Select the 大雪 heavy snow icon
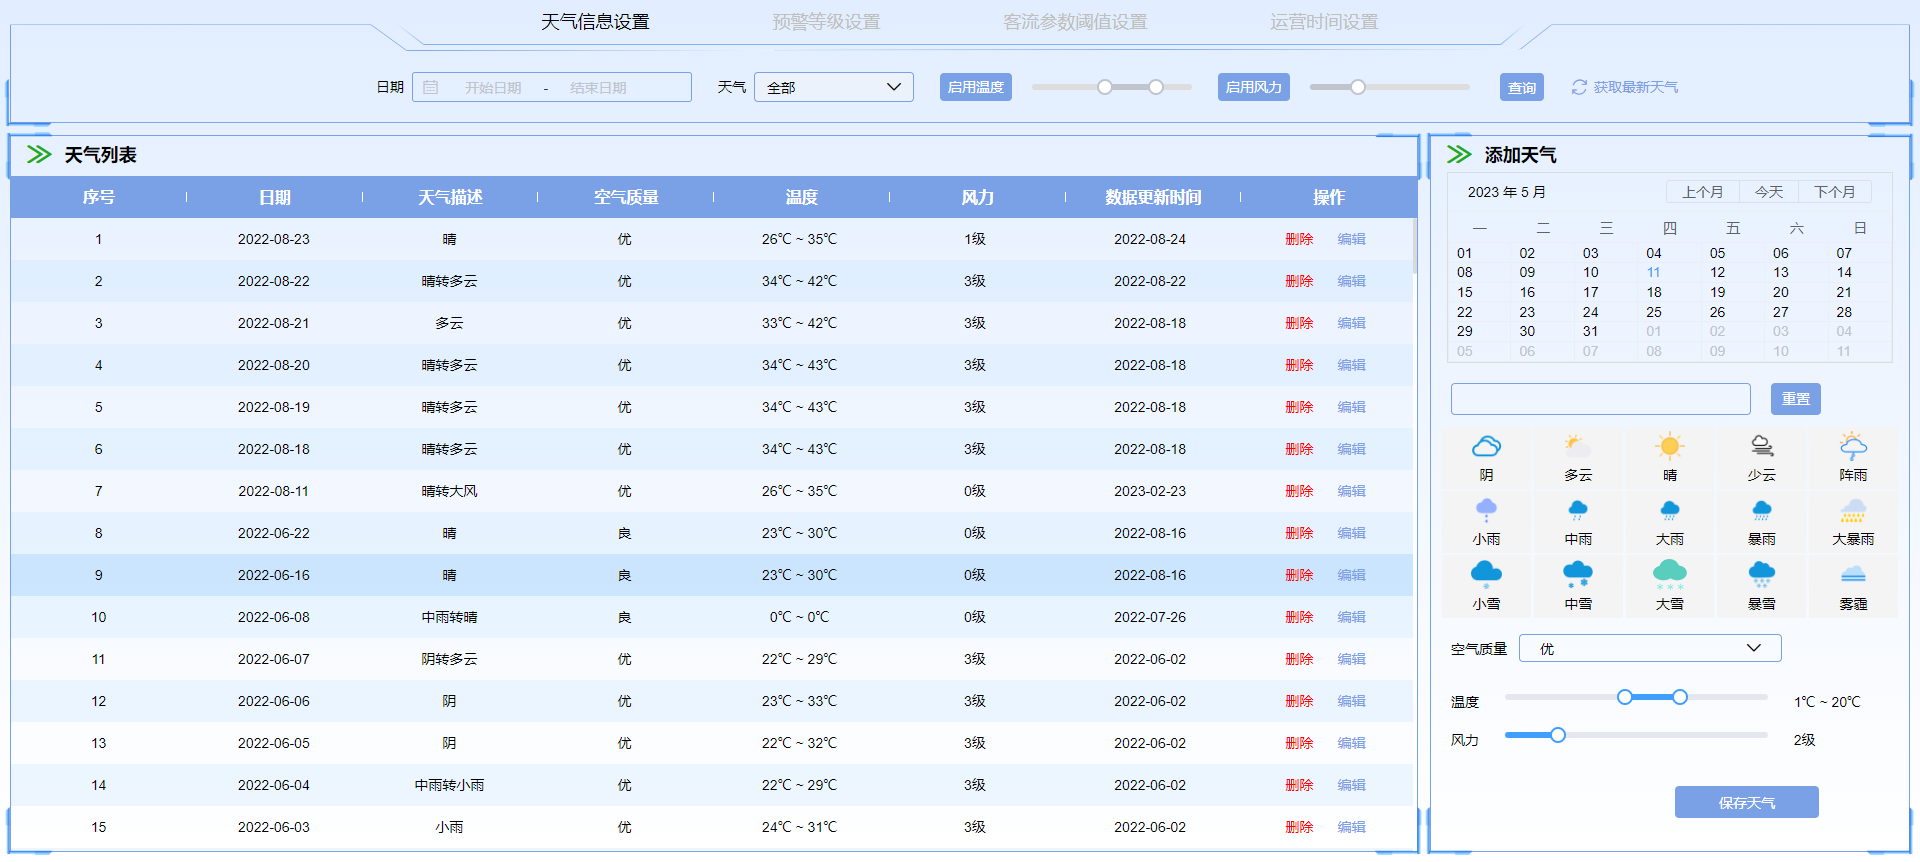This screenshot has height=862, width=1920. [x=1669, y=574]
